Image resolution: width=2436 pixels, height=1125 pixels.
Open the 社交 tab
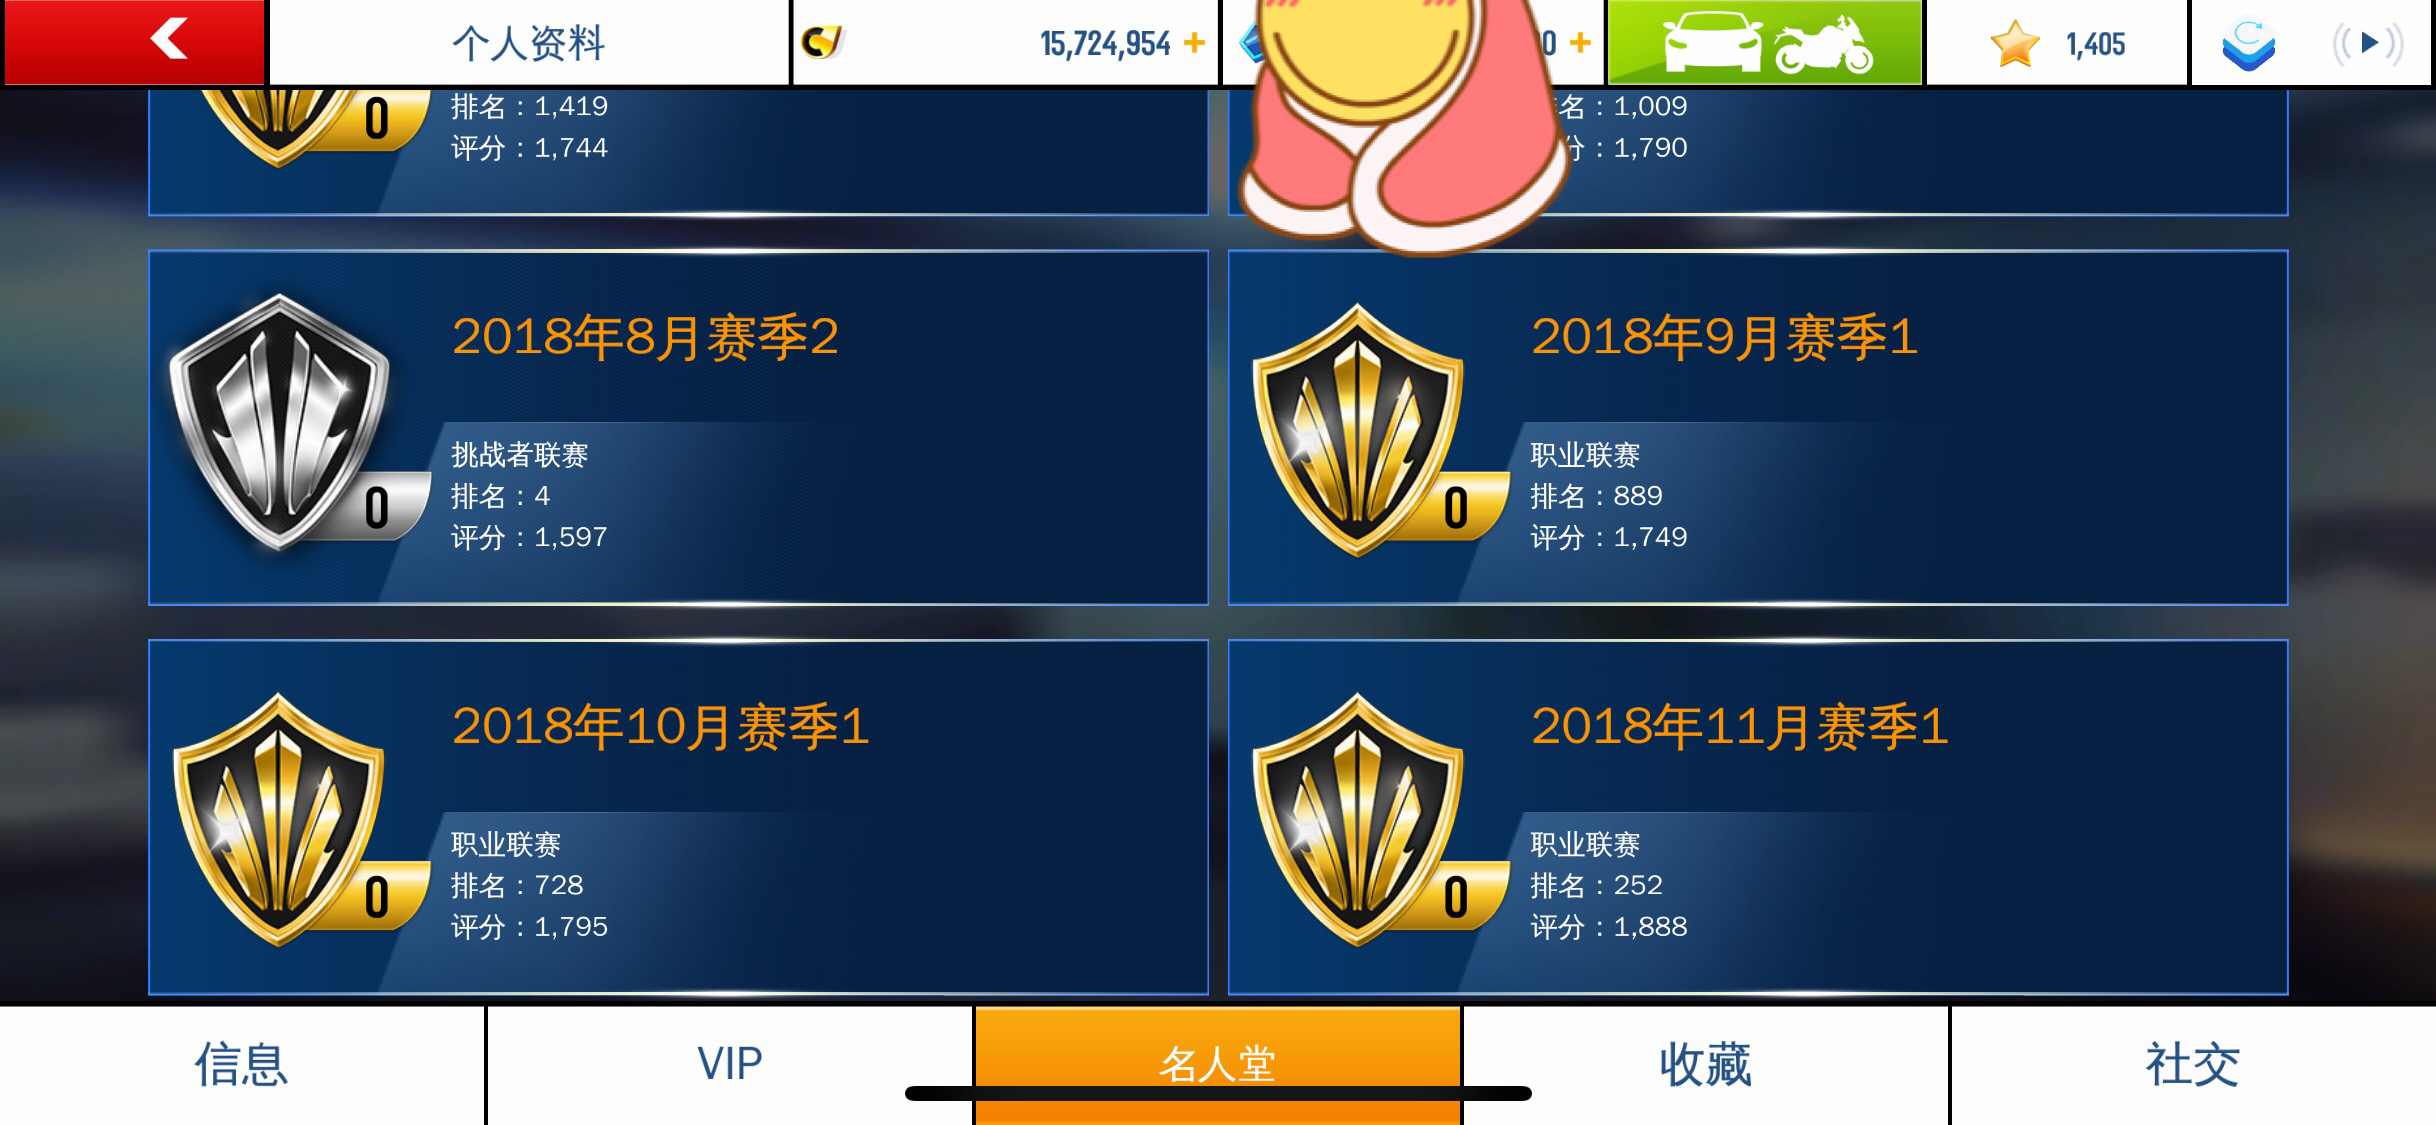2193,1065
